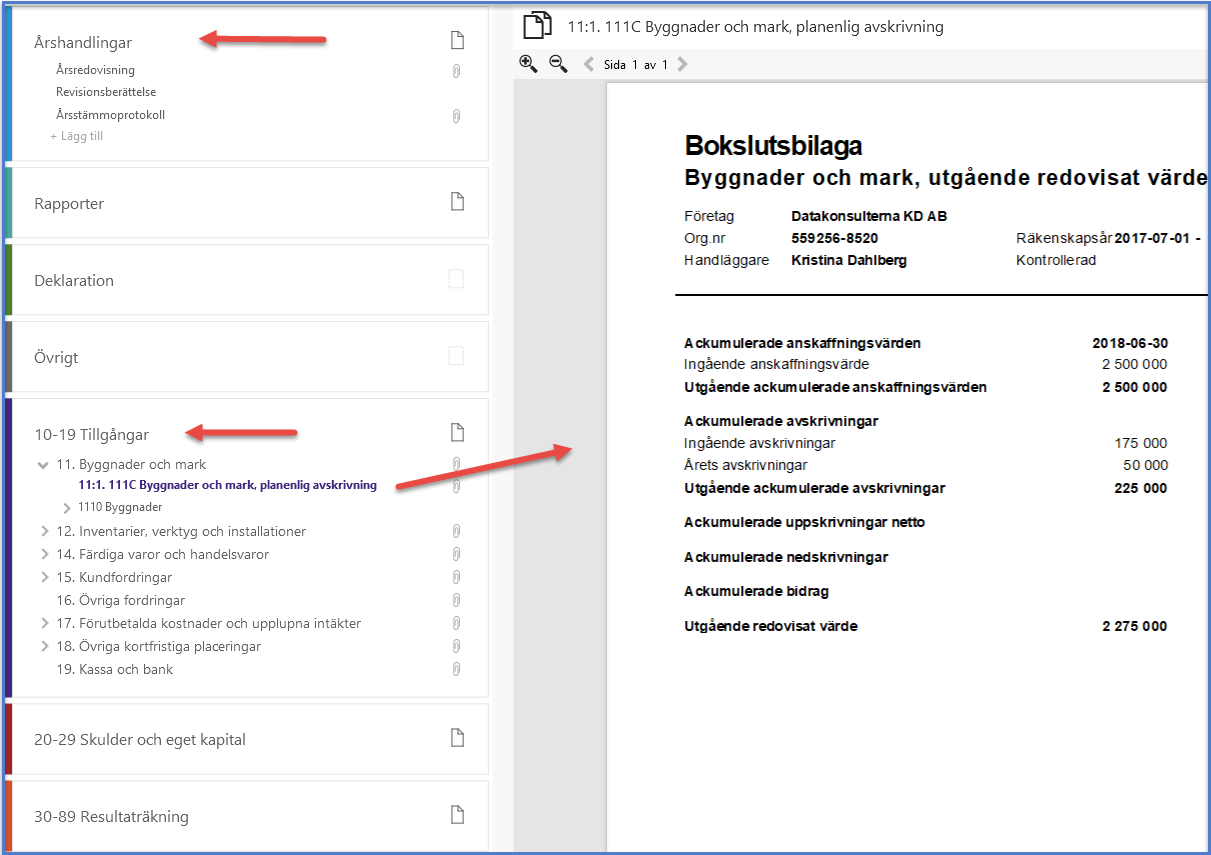Go to the next page of the preview
The height and width of the screenshot is (855, 1211).
tap(682, 64)
